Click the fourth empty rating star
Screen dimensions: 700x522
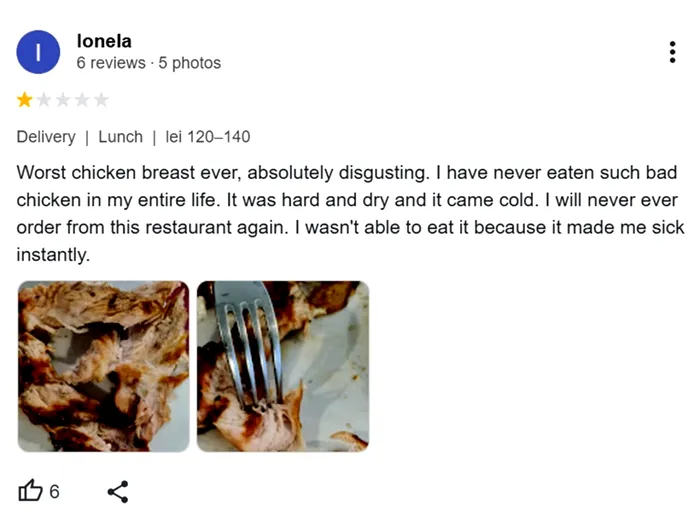pos(81,100)
